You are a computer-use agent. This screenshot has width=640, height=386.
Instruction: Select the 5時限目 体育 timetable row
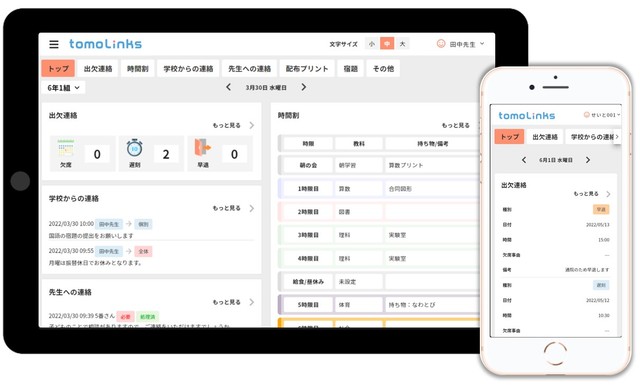(378, 305)
